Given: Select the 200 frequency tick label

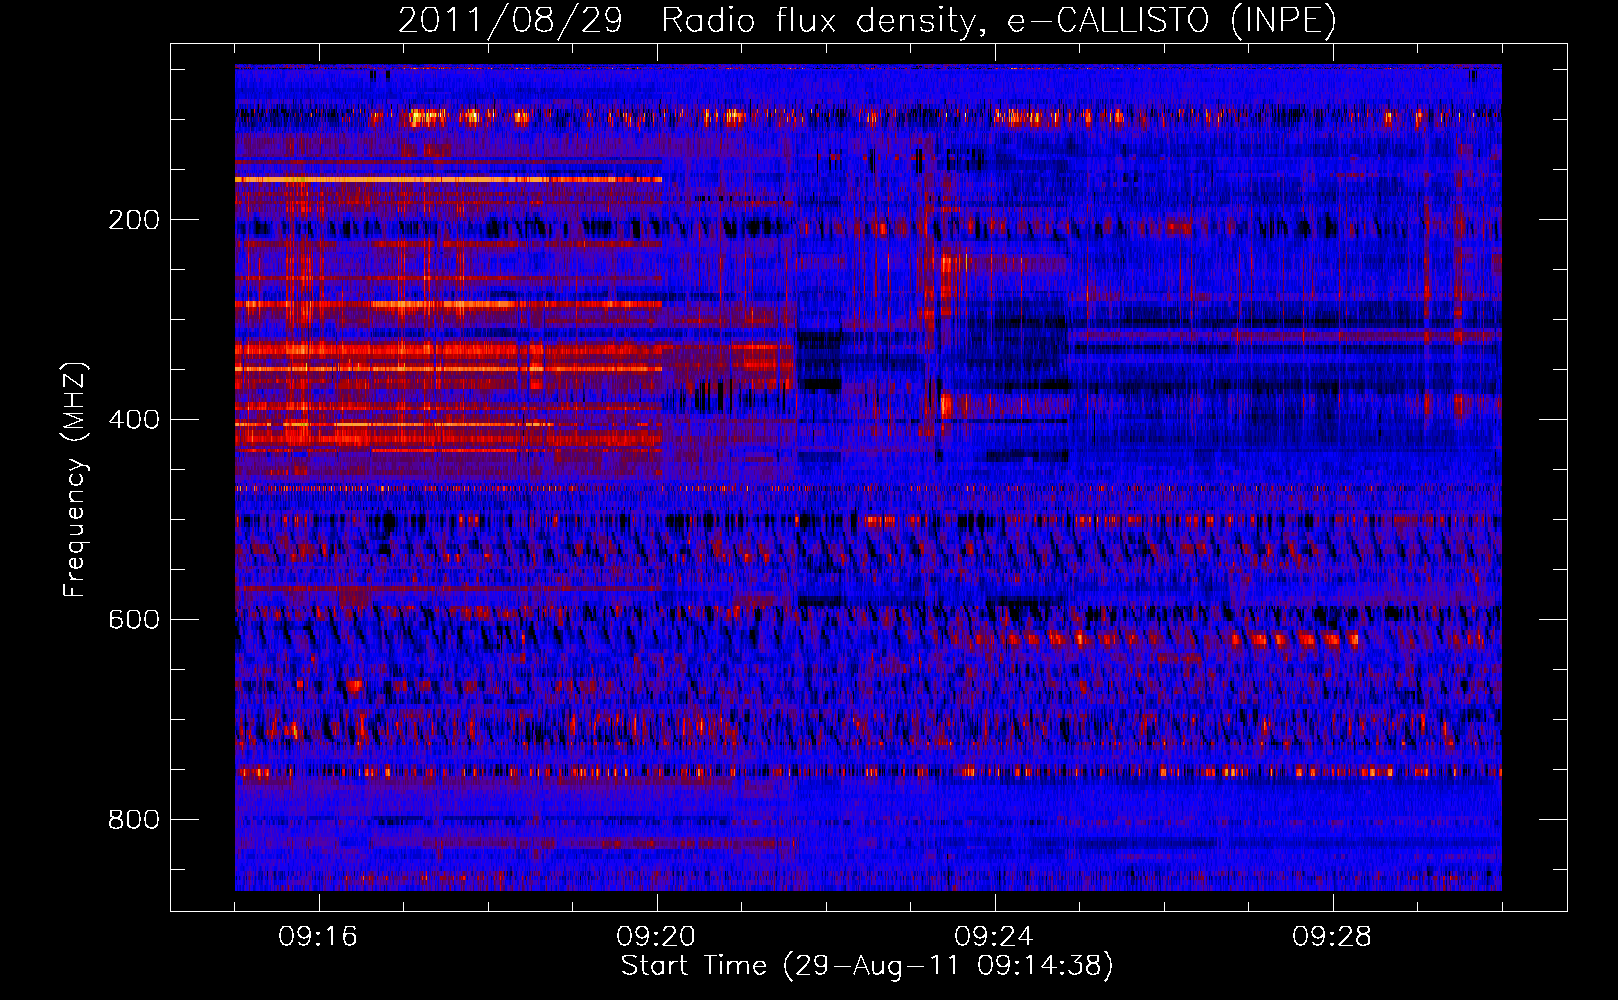Looking at the screenshot, I should tap(134, 219).
